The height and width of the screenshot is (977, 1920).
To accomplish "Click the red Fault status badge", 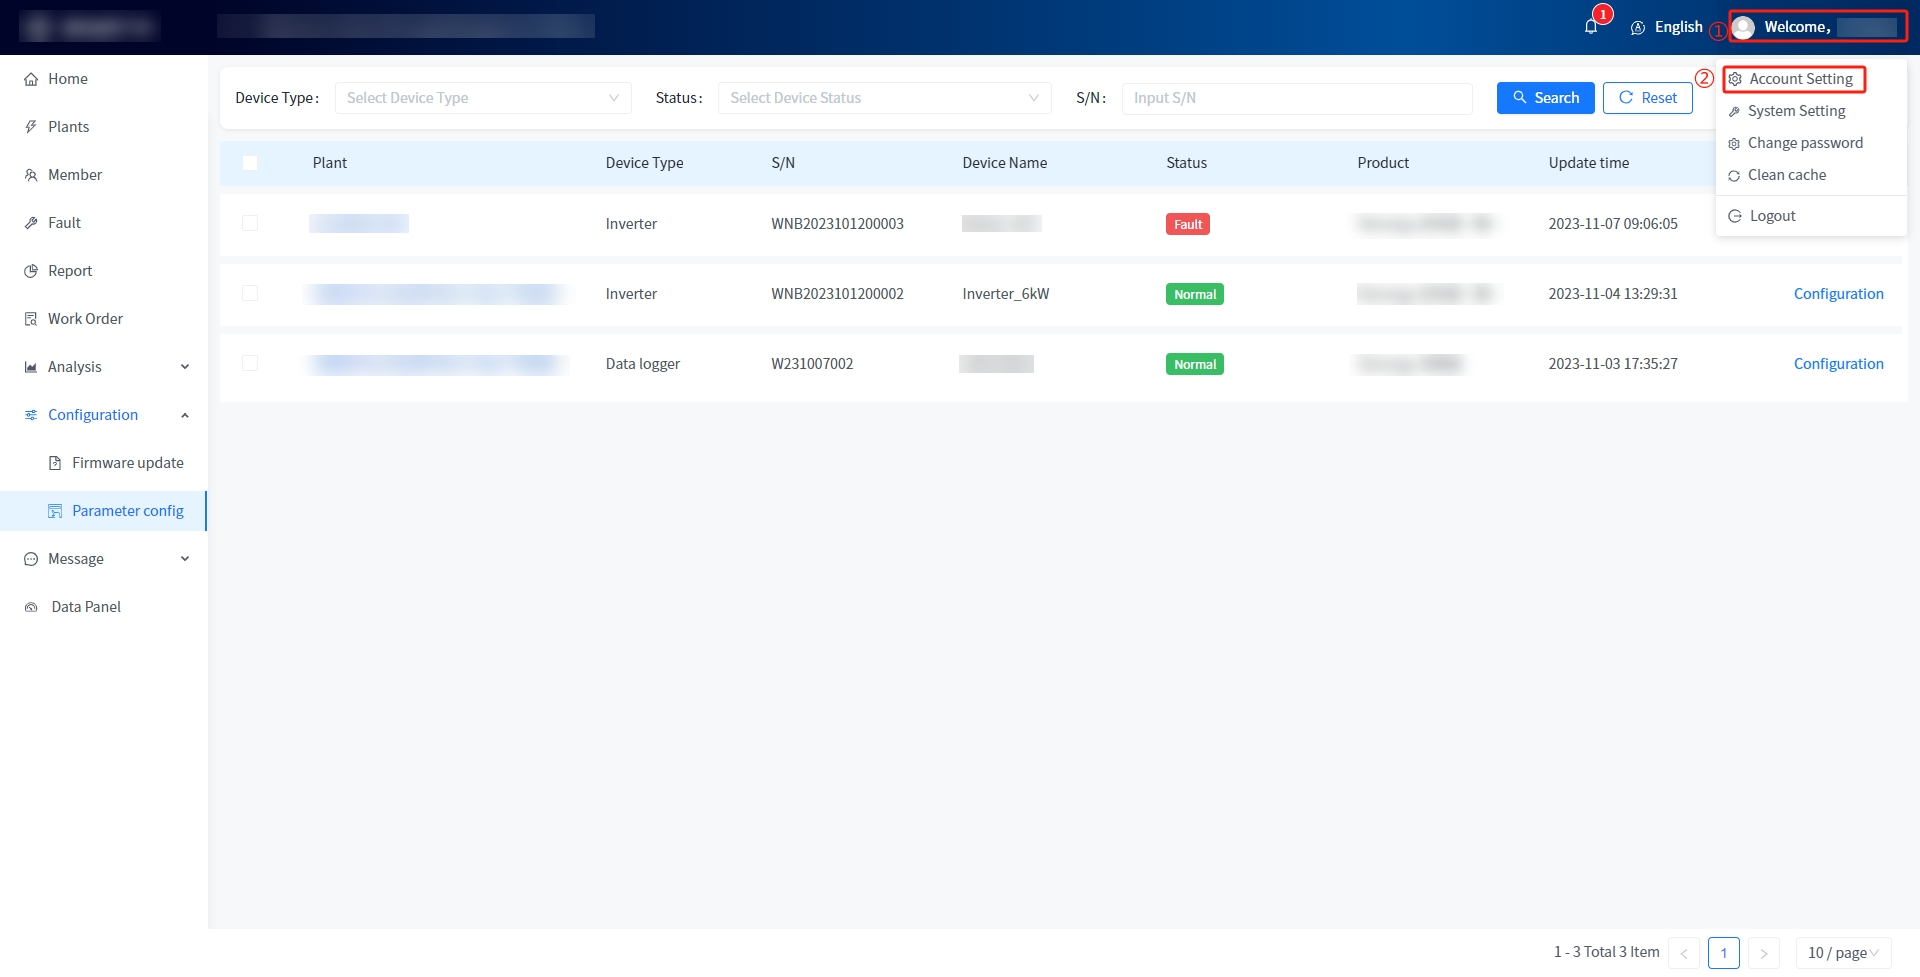I will point(1187,224).
